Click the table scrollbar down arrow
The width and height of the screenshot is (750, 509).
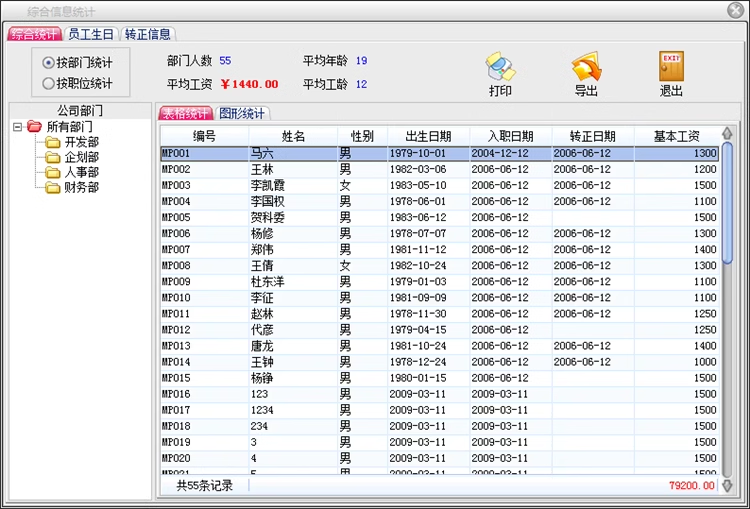[x=727, y=486]
